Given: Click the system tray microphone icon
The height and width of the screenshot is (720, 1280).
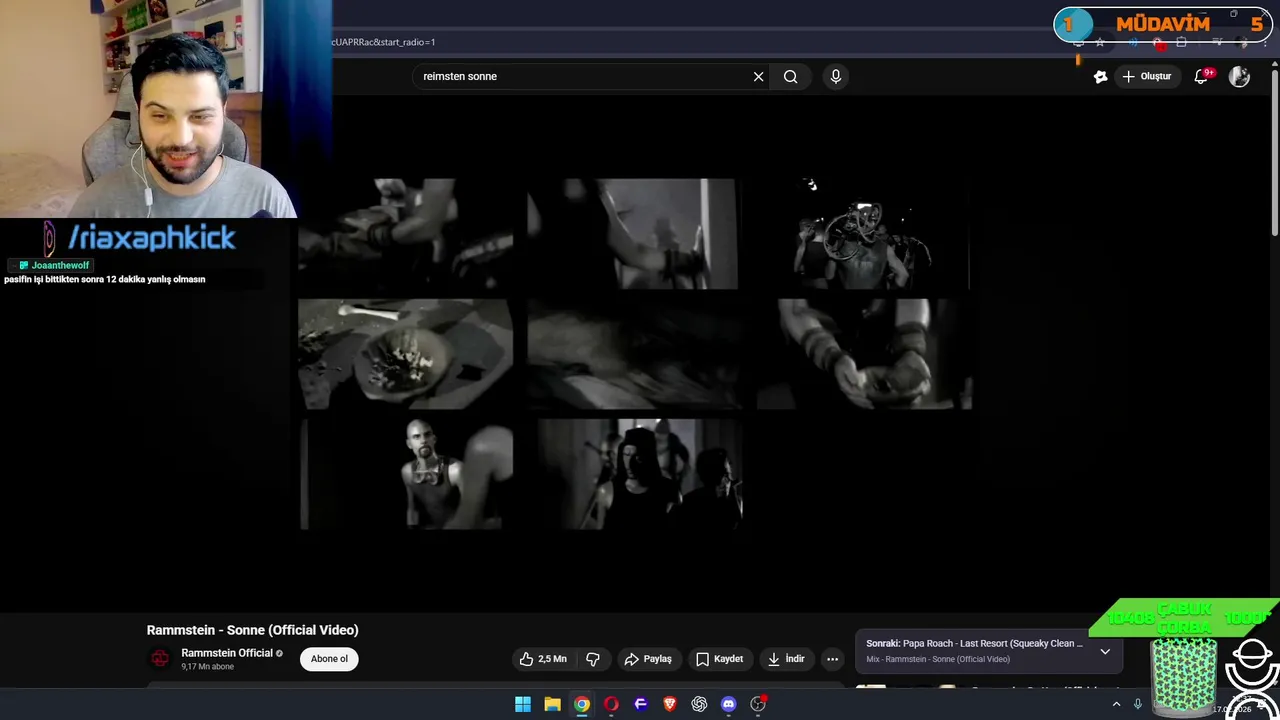Looking at the screenshot, I should [1137, 704].
